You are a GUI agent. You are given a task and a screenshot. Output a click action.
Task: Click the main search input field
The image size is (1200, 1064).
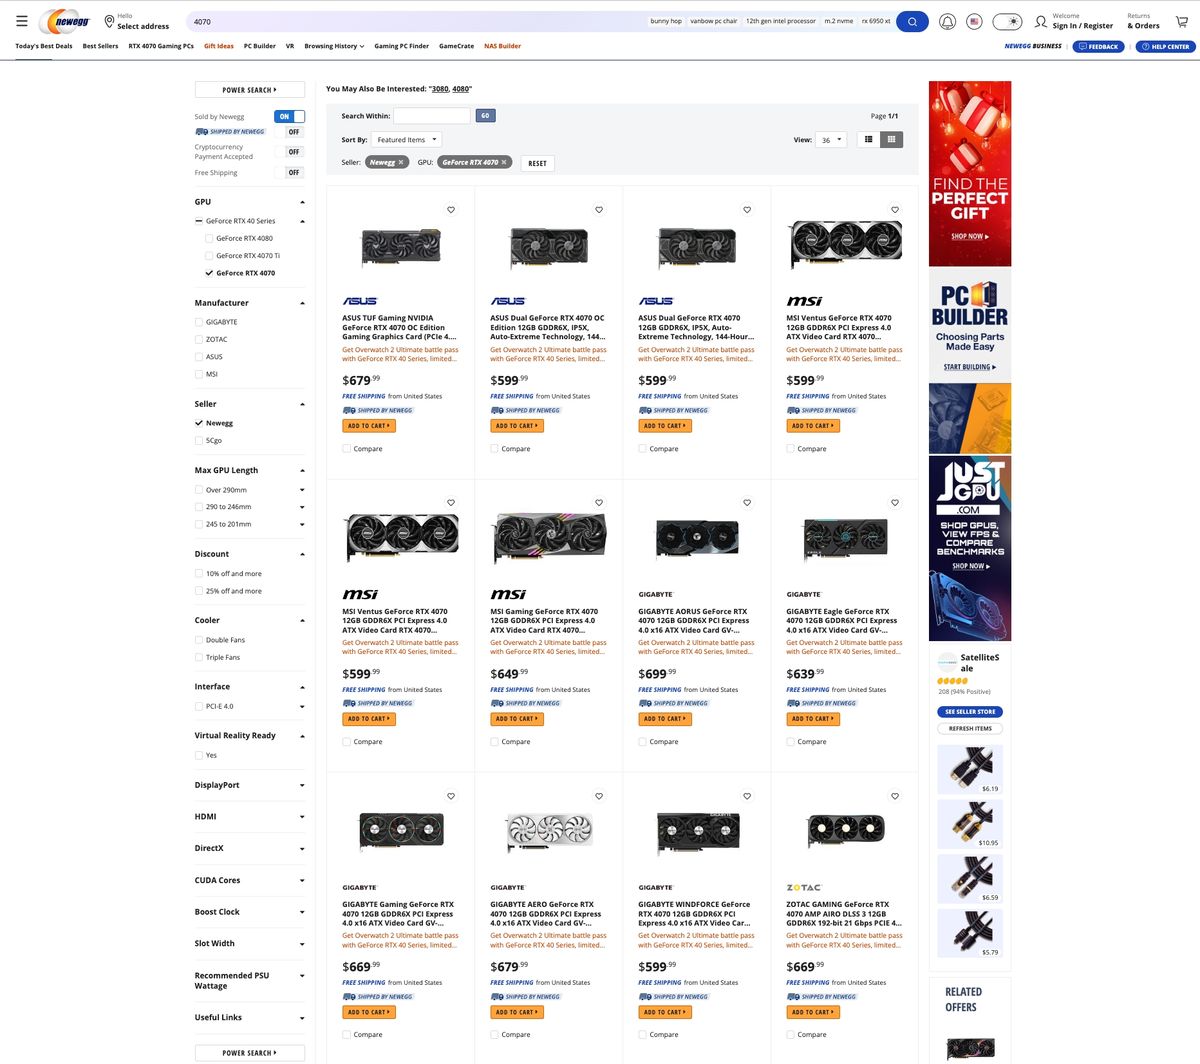416,21
